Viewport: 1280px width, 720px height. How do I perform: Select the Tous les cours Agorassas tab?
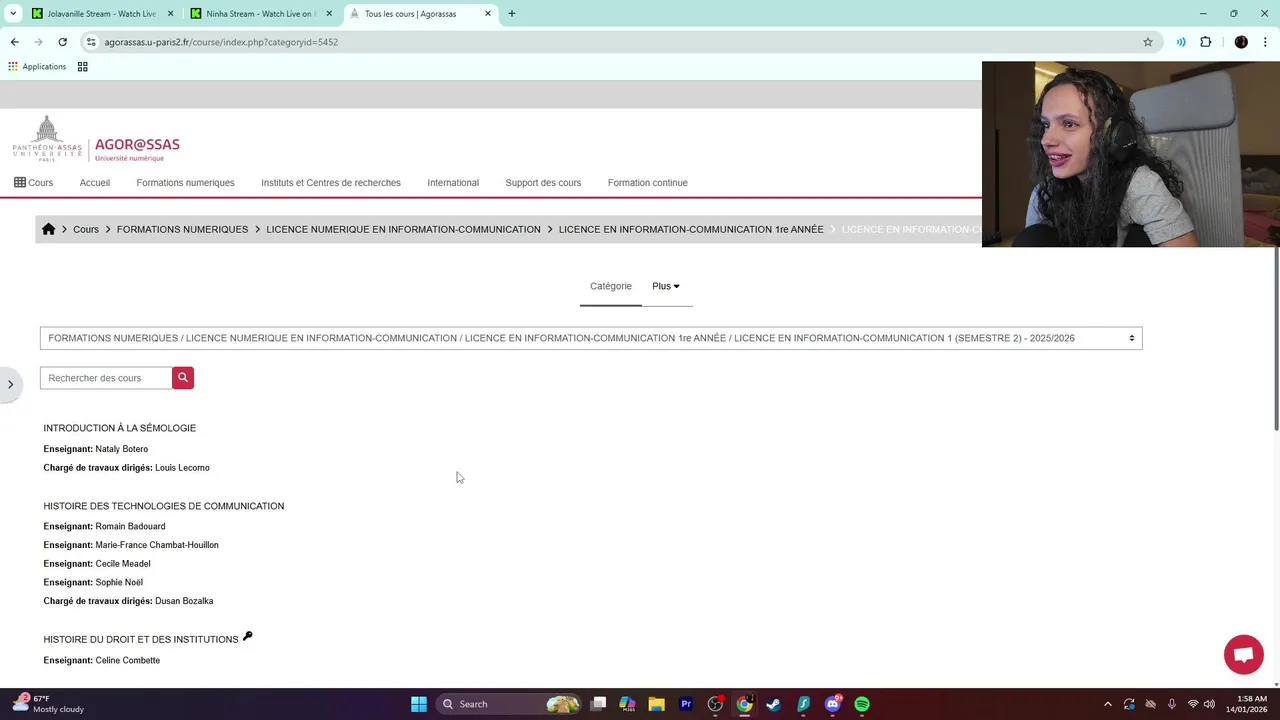coord(420,14)
